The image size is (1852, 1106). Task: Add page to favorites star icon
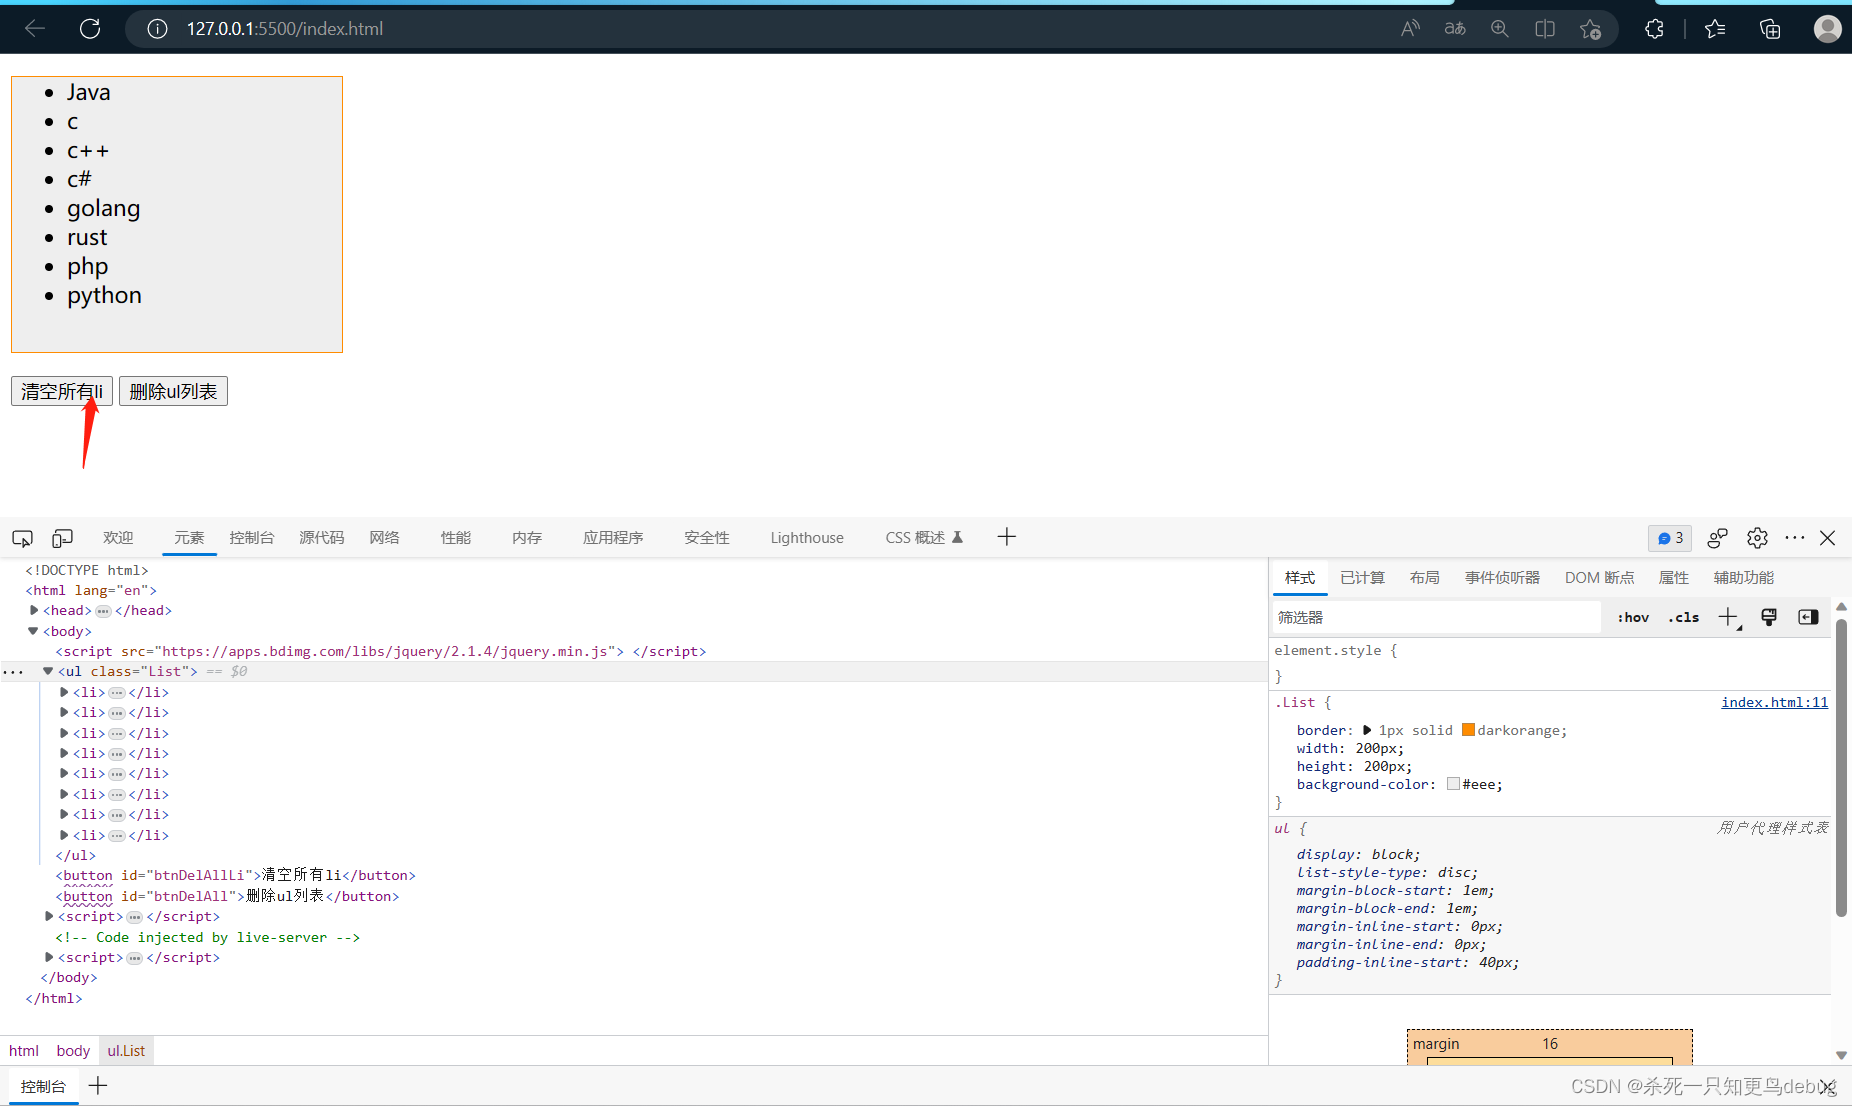[1590, 29]
